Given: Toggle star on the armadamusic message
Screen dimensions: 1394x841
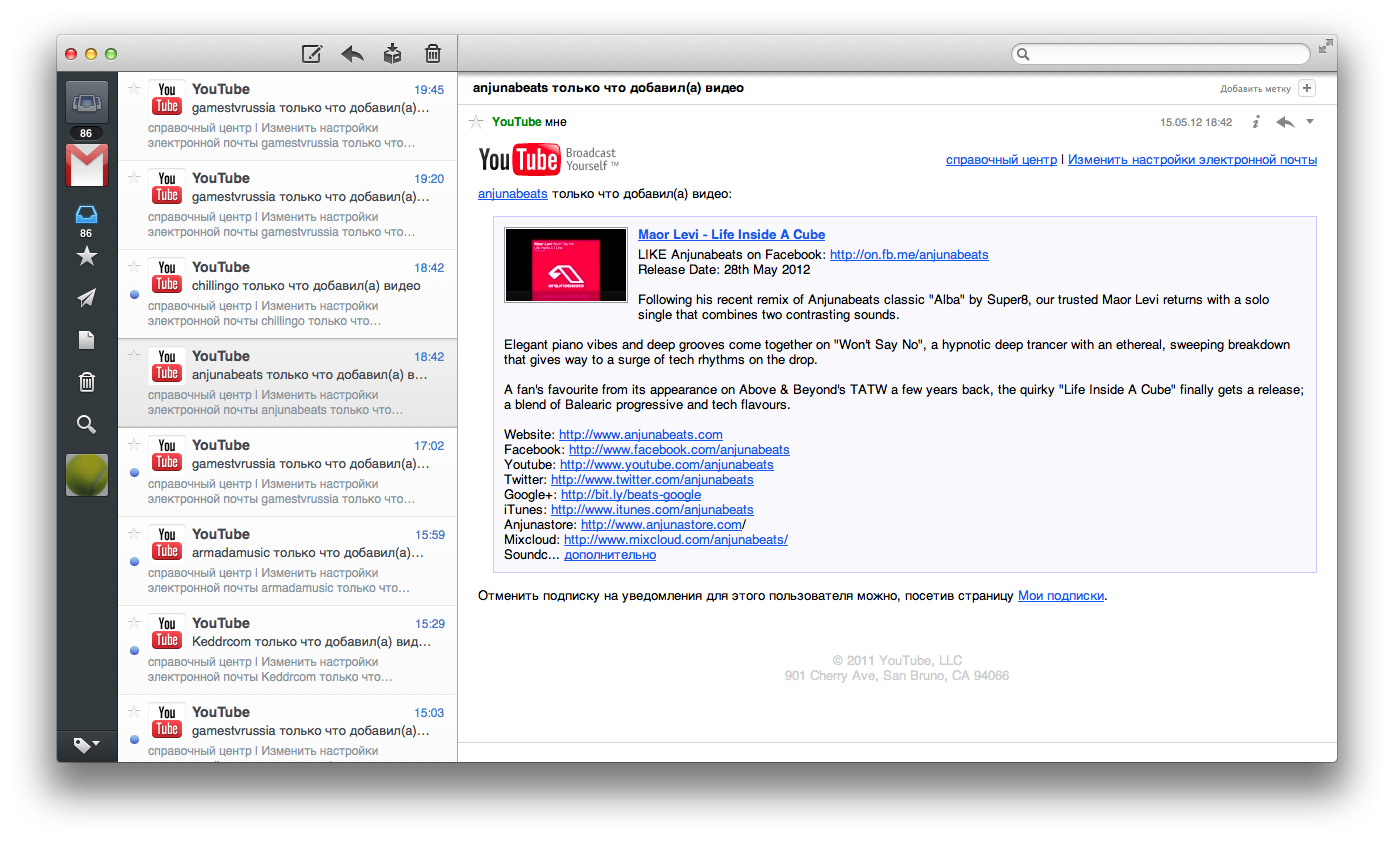Looking at the screenshot, I should coord(134,534).
